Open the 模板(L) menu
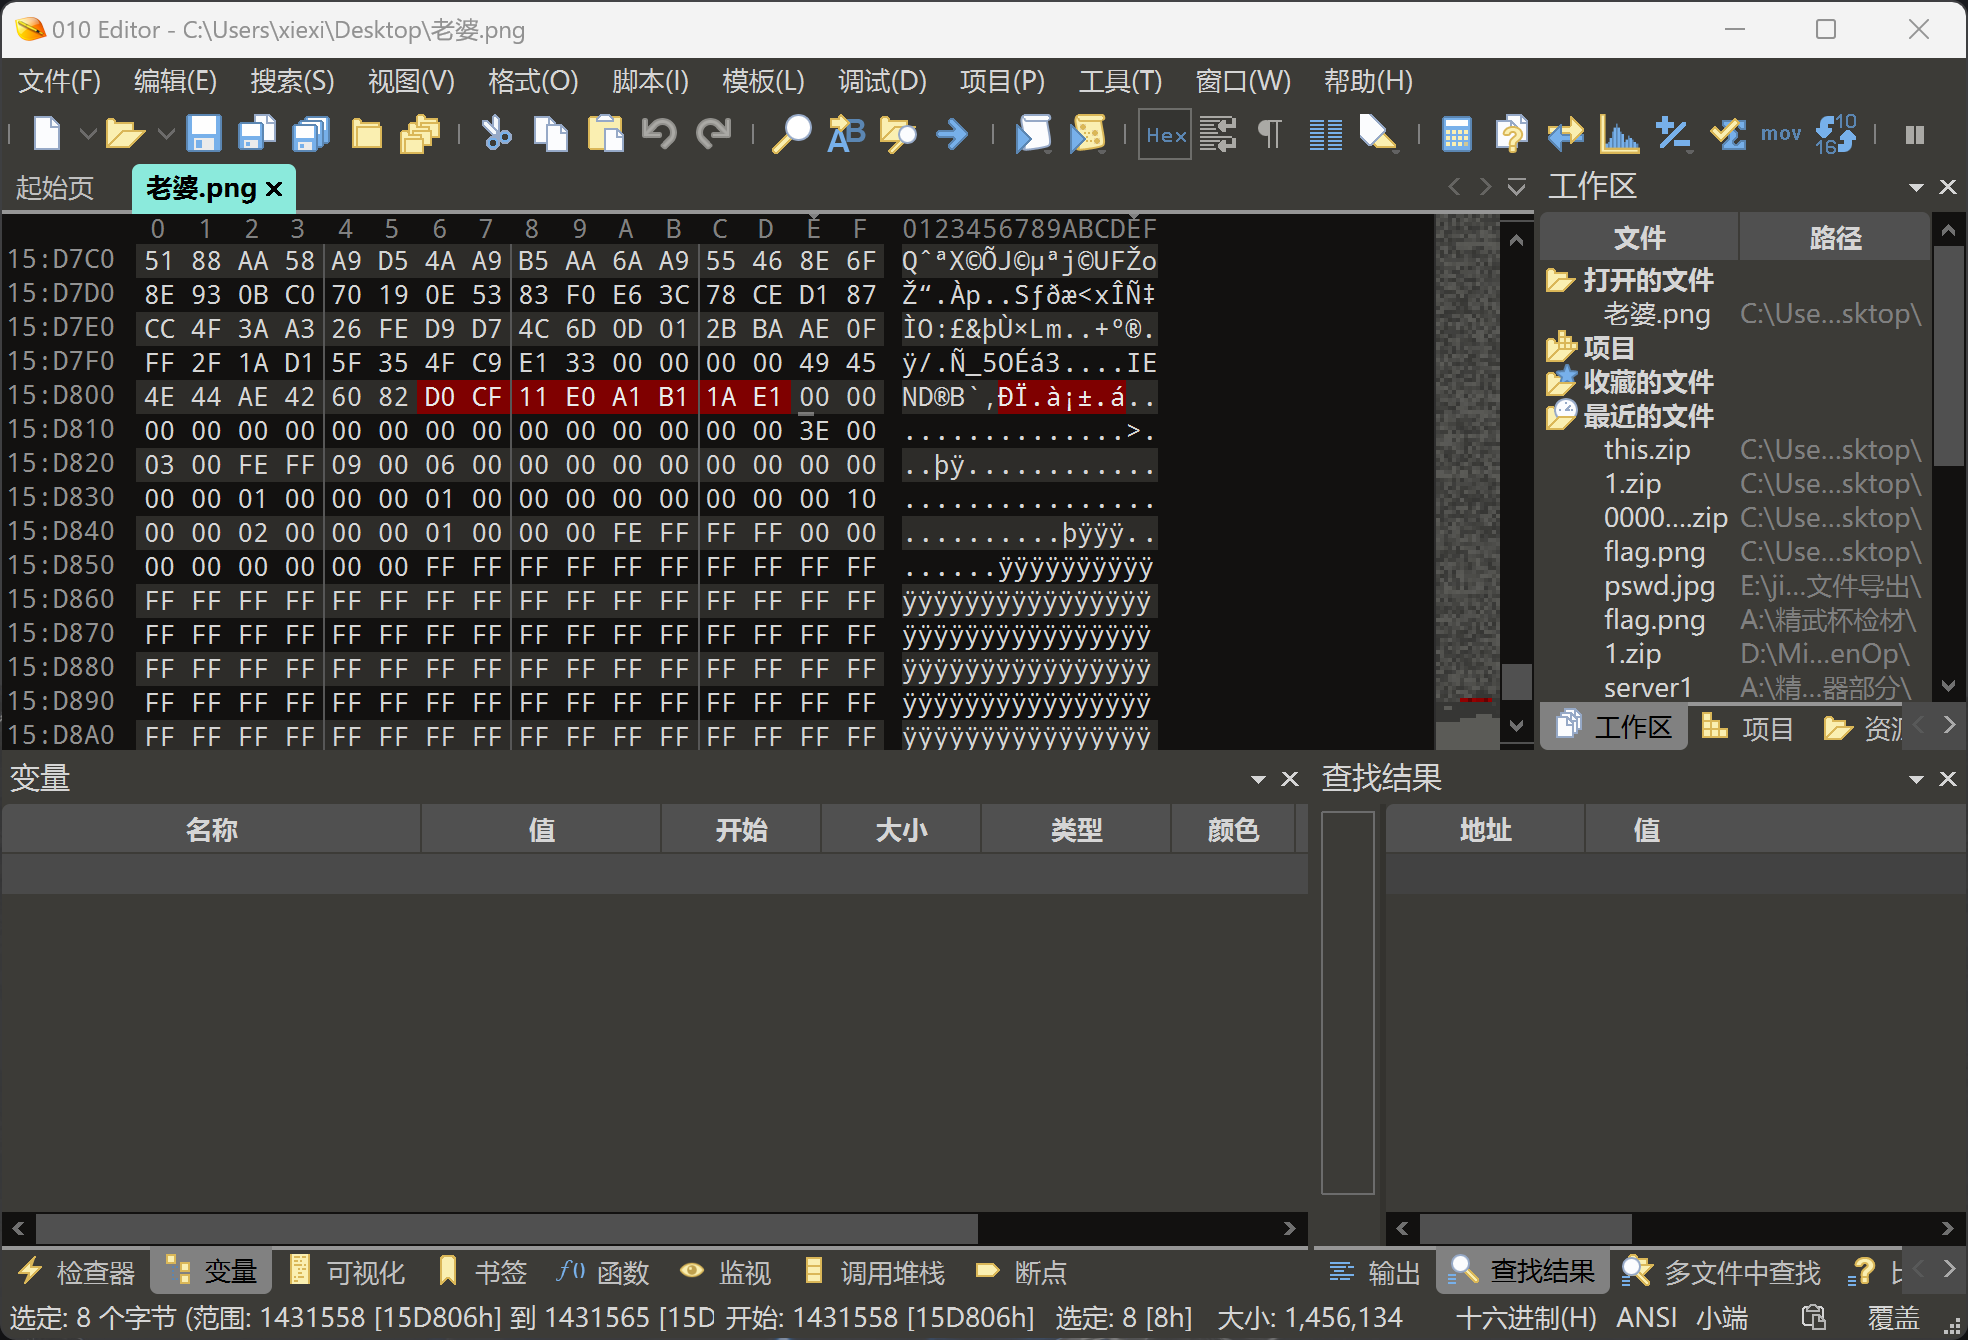Screen dimensions: 1968x1340 (763, 81)
